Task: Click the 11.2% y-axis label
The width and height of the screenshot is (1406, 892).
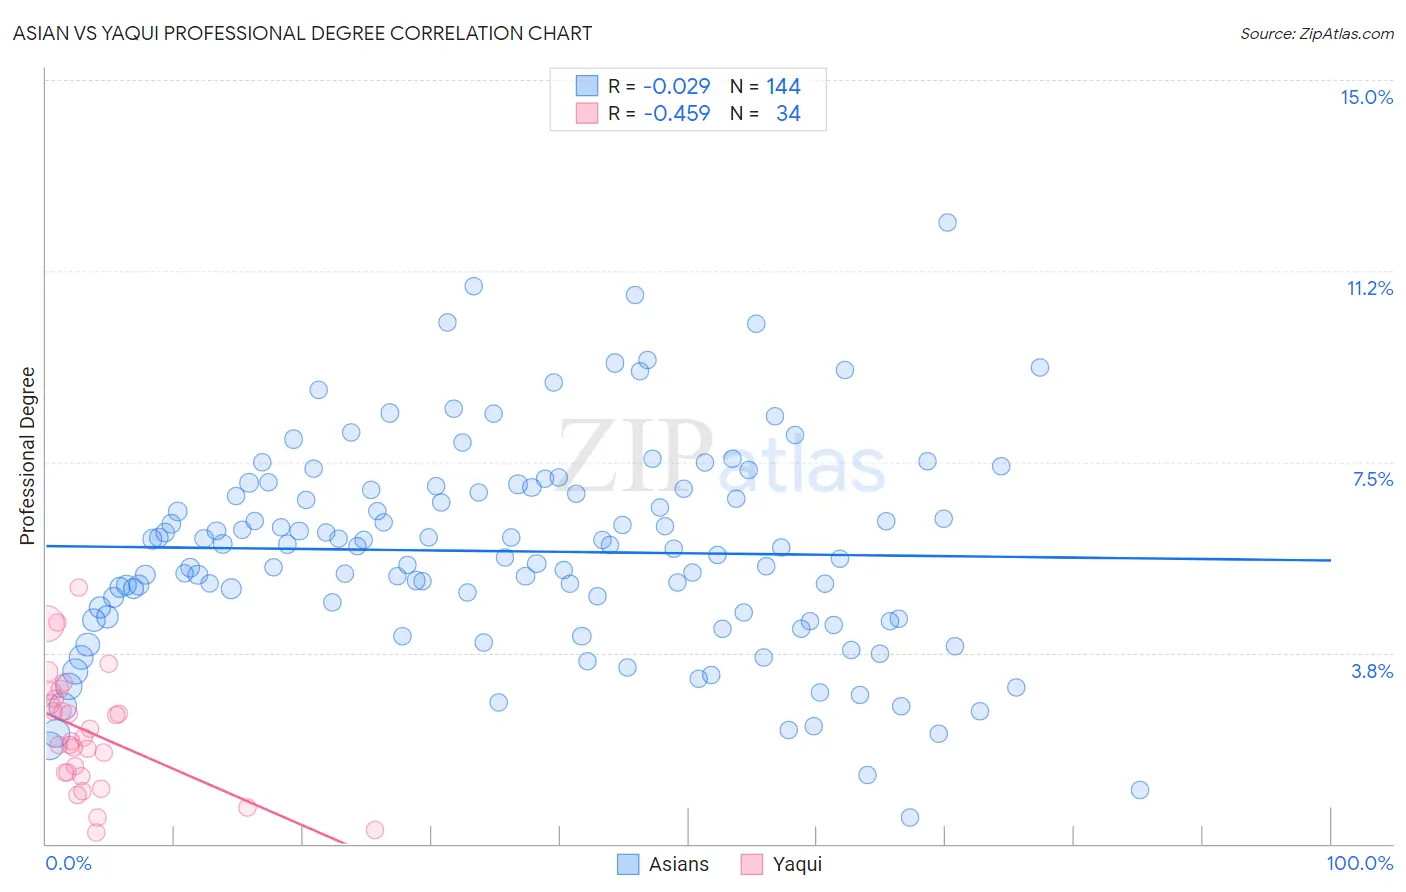Action: point(1369,288)
